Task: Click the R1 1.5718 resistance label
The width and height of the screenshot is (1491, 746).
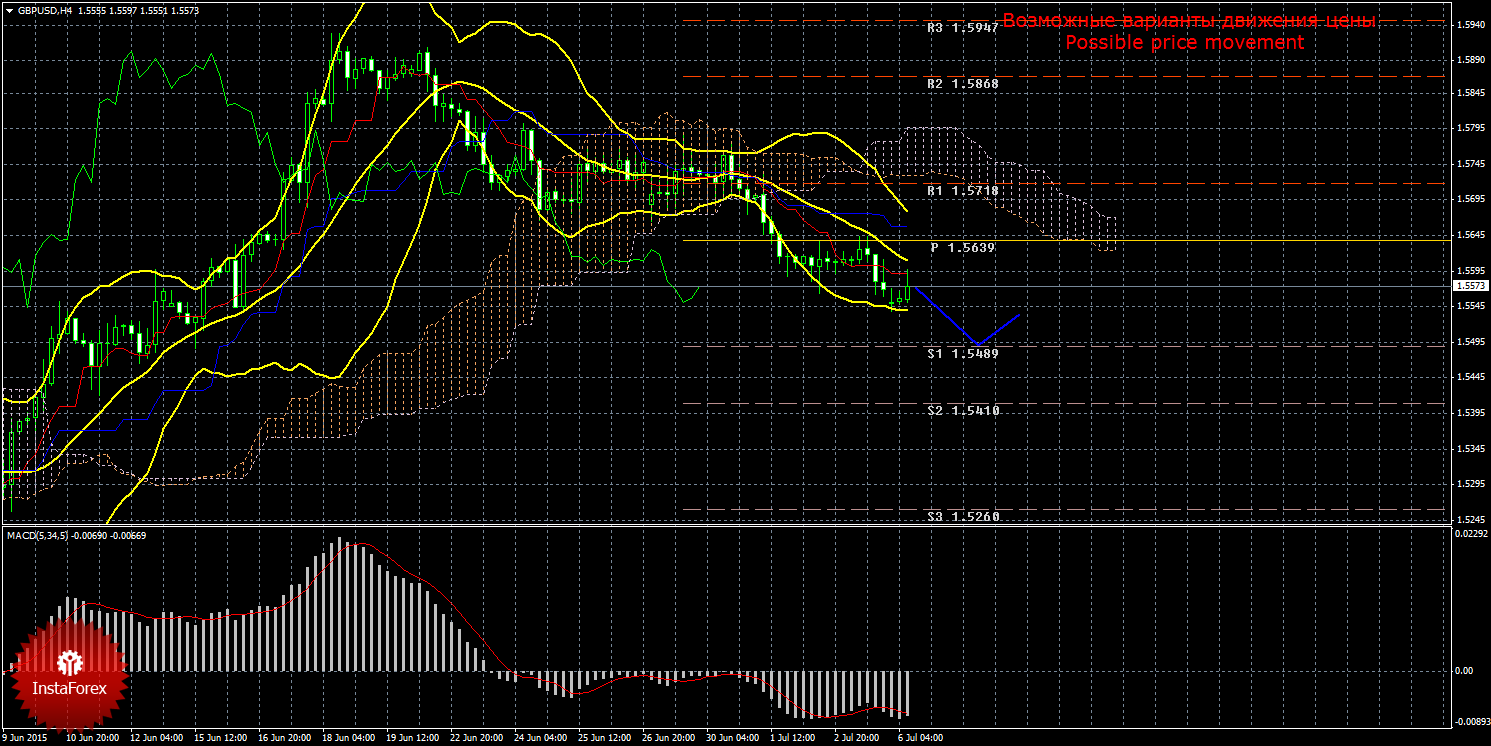Action: tap(961, 190)
